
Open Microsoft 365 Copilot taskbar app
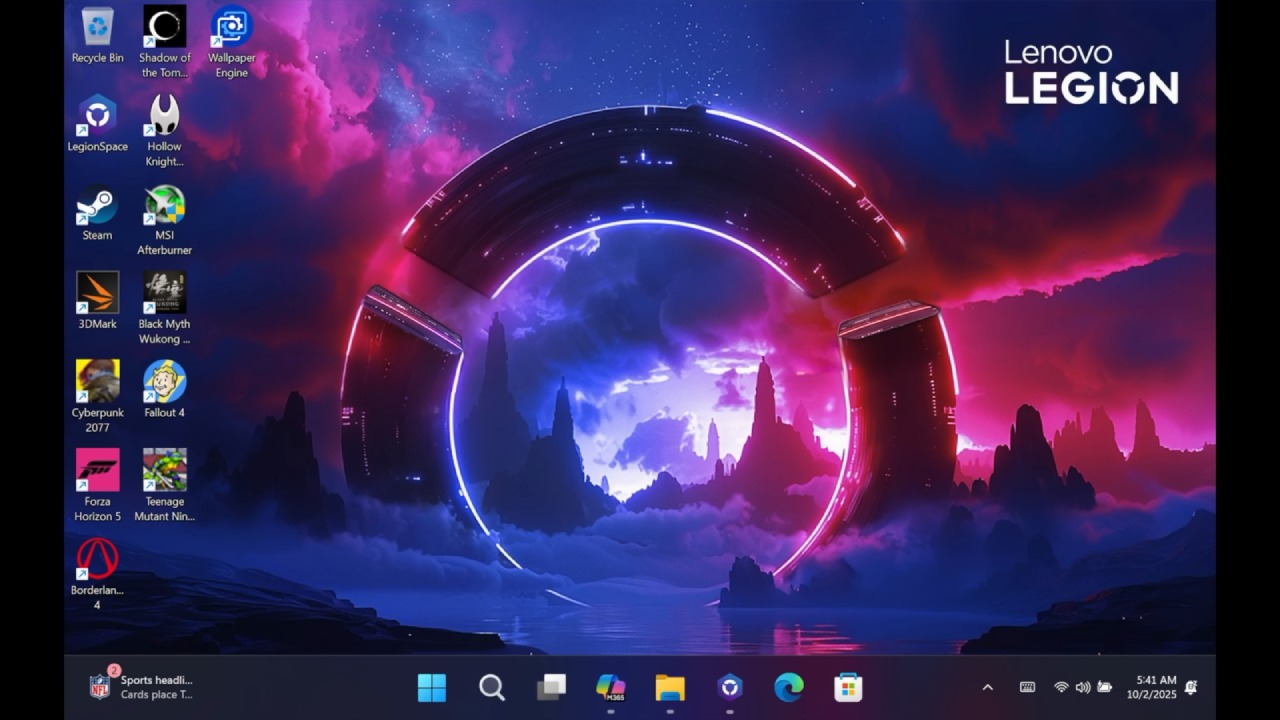(610, 687)
